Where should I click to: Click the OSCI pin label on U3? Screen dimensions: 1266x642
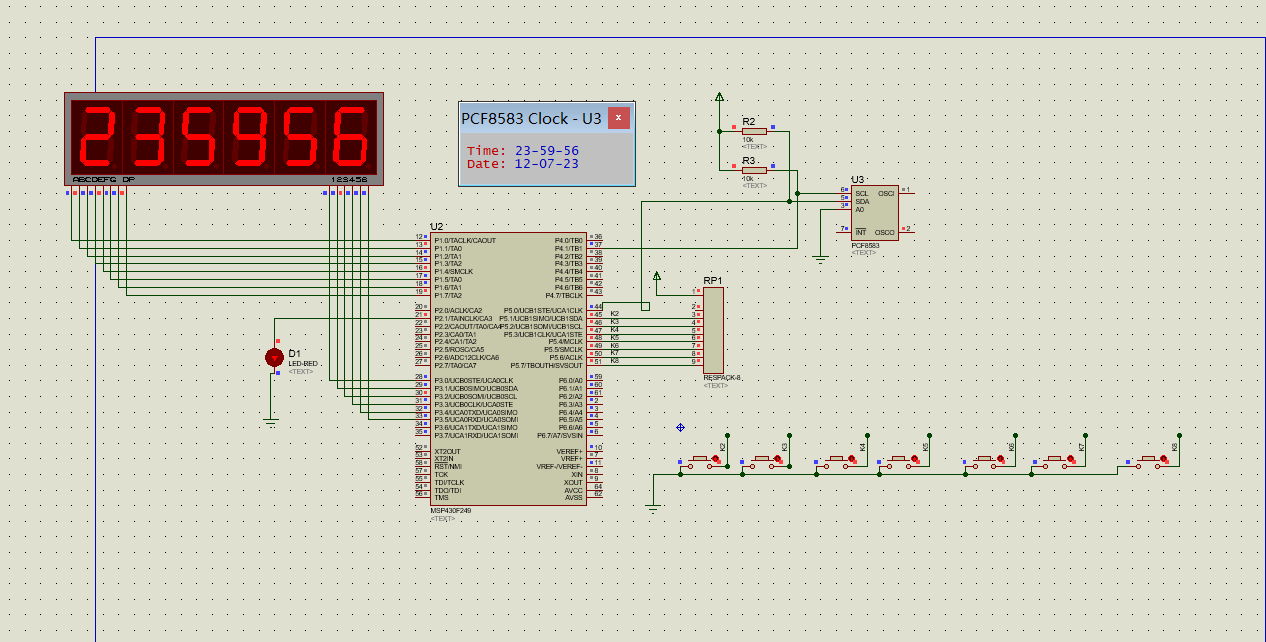coord(886,193)
